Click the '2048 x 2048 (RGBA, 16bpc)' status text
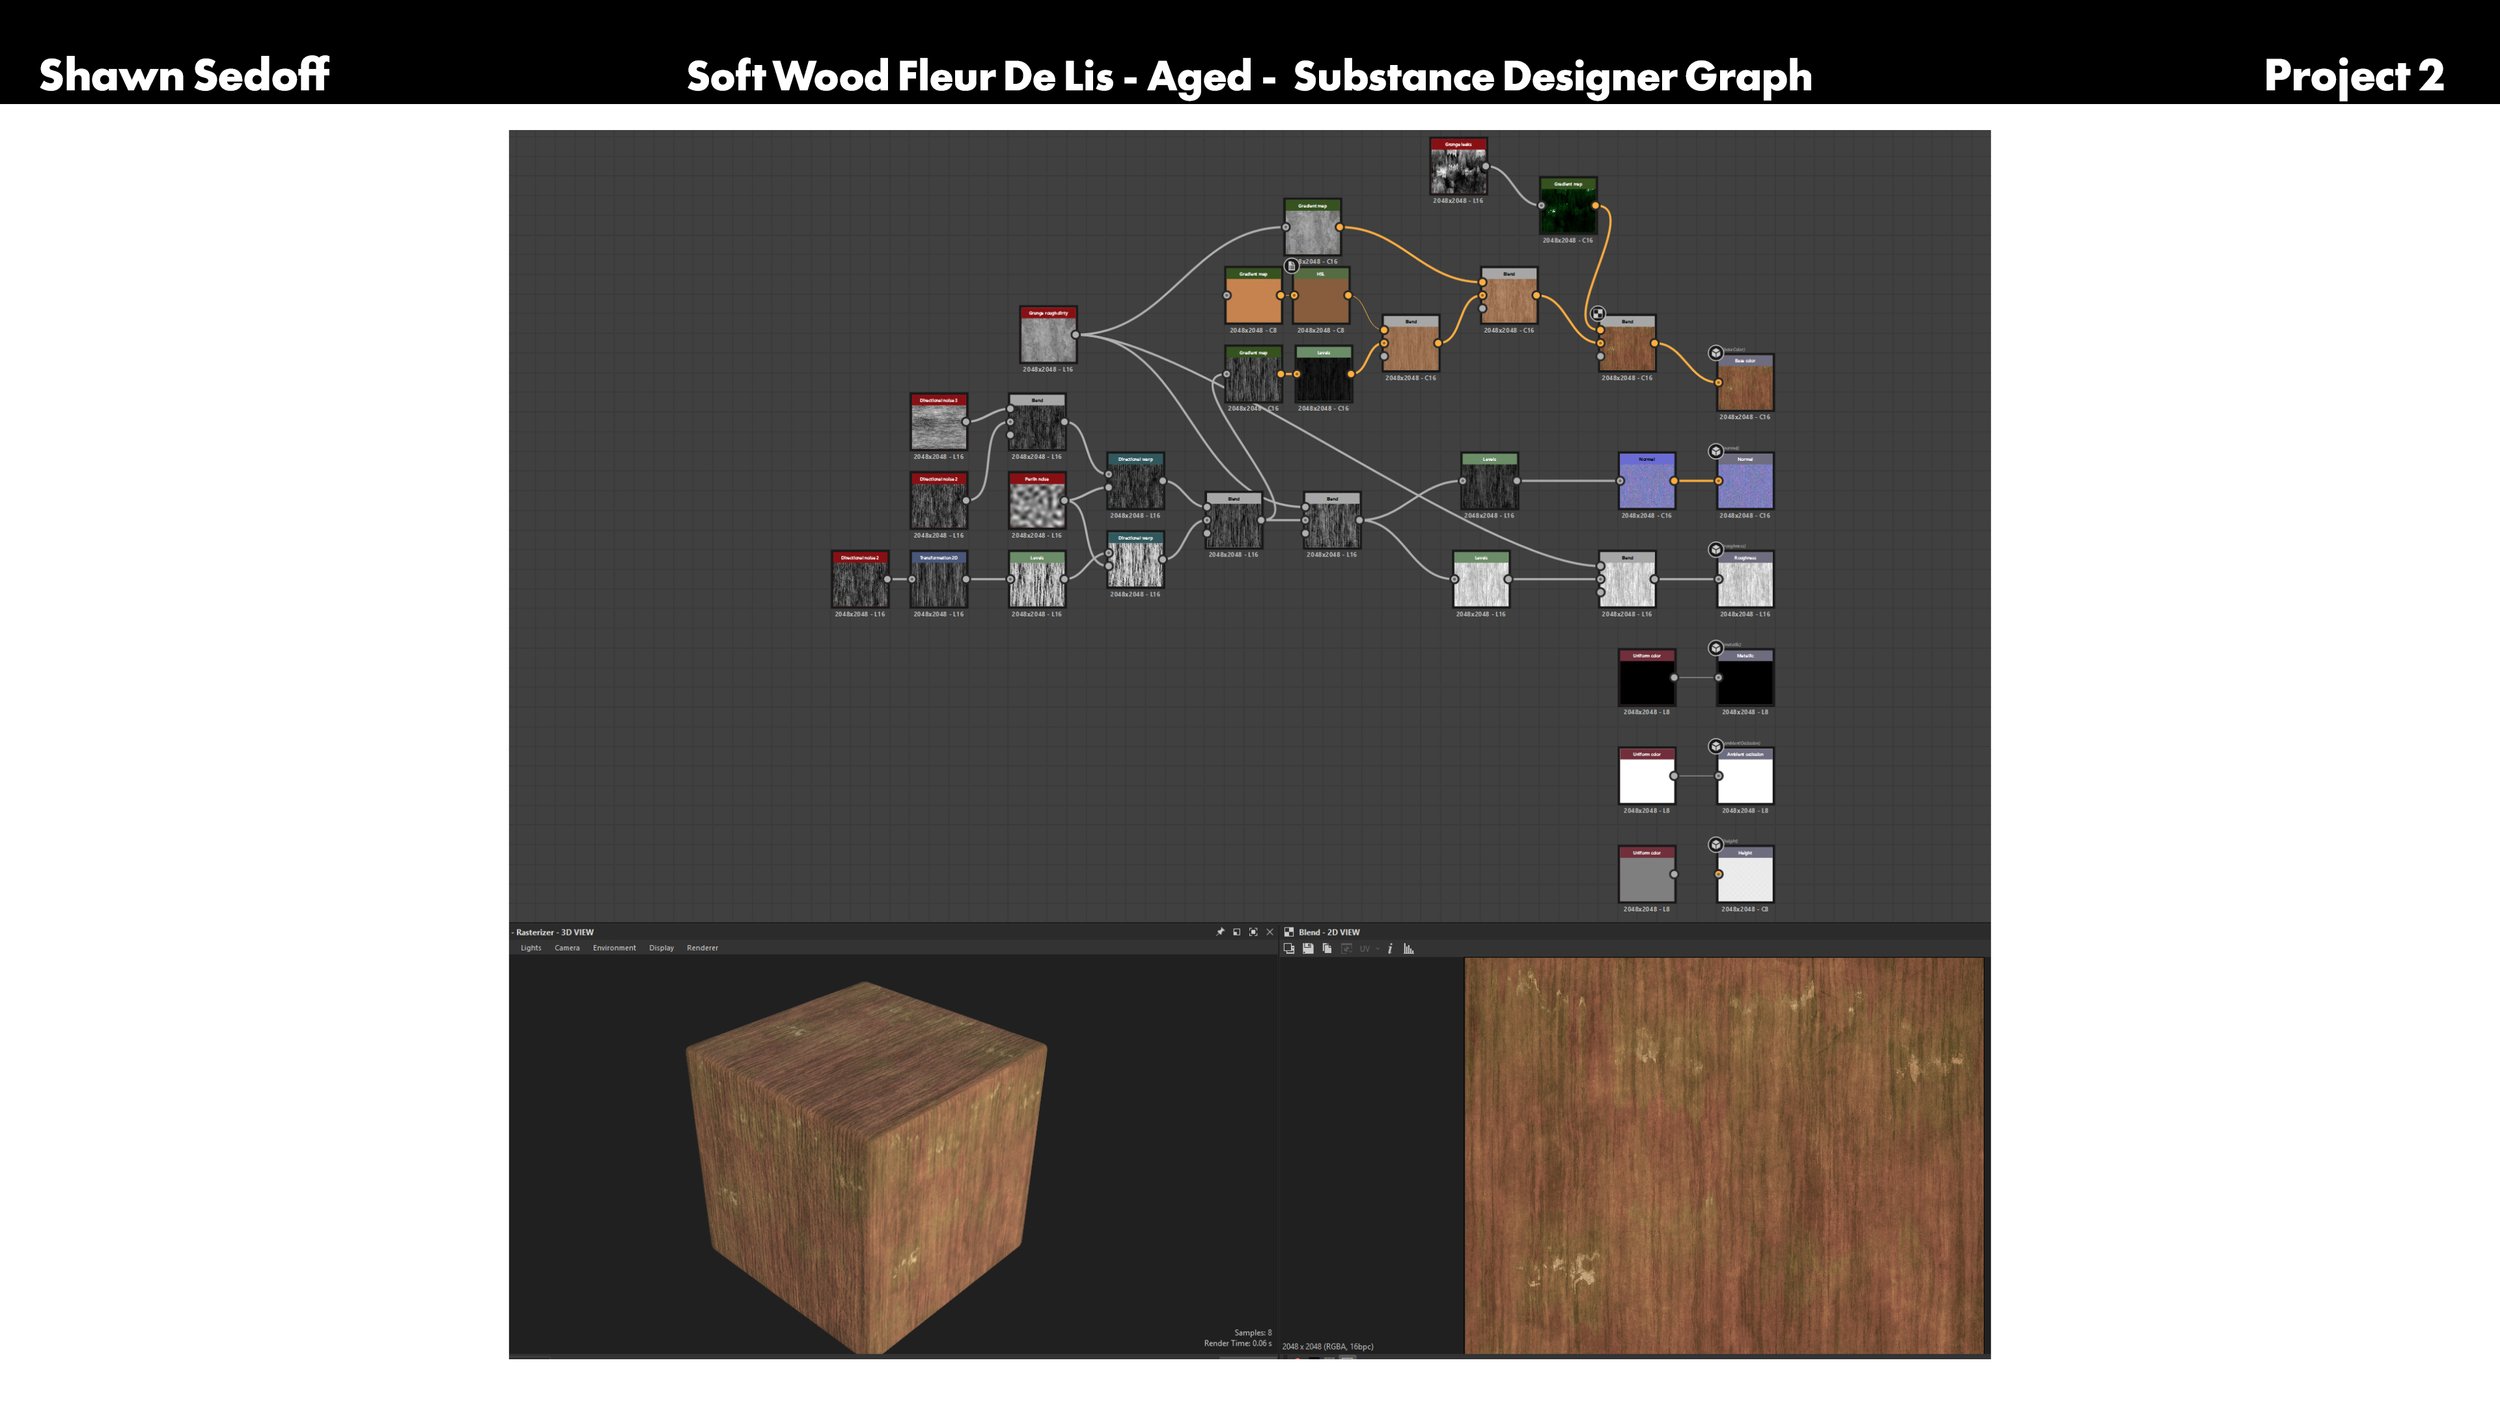The width and height of the screenshot is (2500, 1406). coord(1328,1347)
